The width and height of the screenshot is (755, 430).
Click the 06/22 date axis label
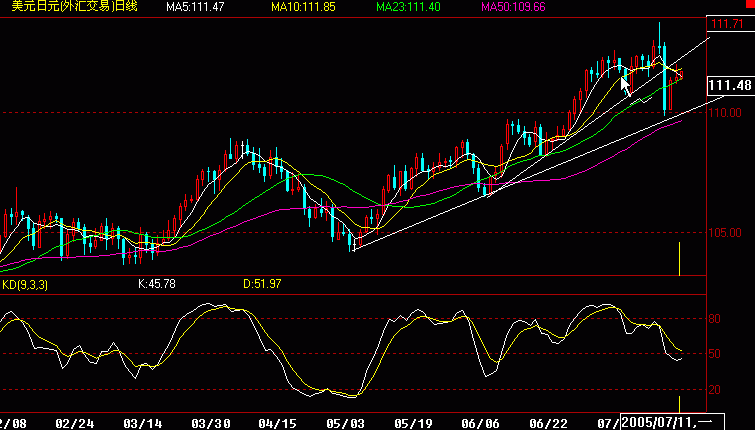click(549, 424)
